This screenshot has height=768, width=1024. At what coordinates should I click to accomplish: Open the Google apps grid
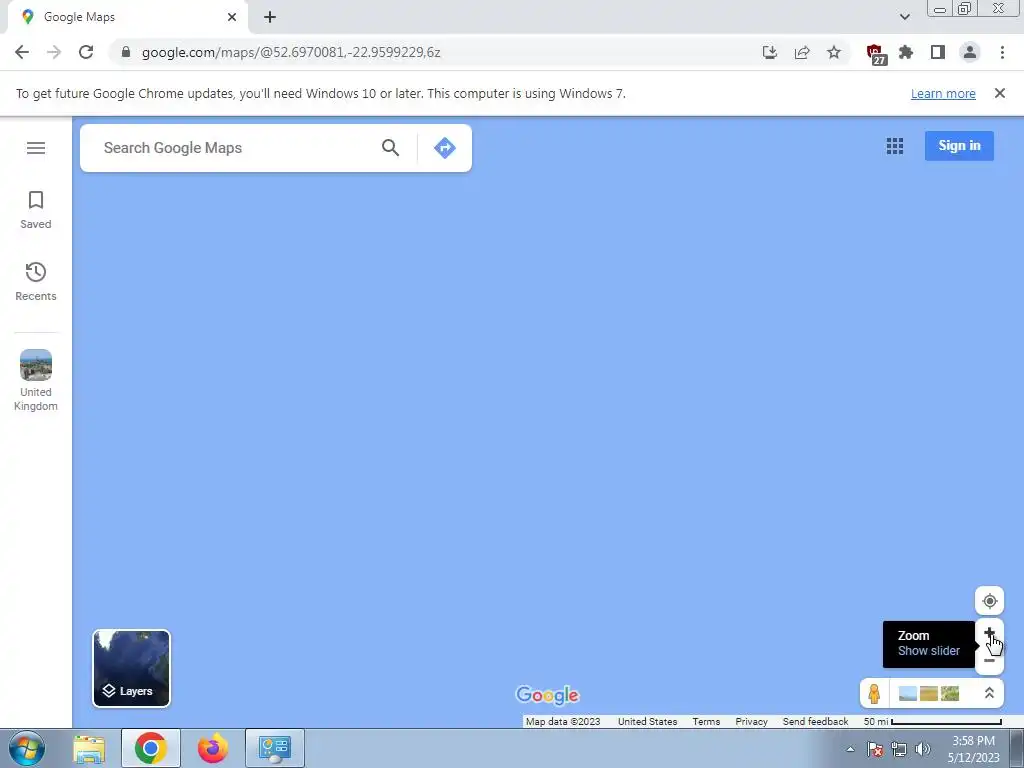pyautogui.click(x=895, y=146)
